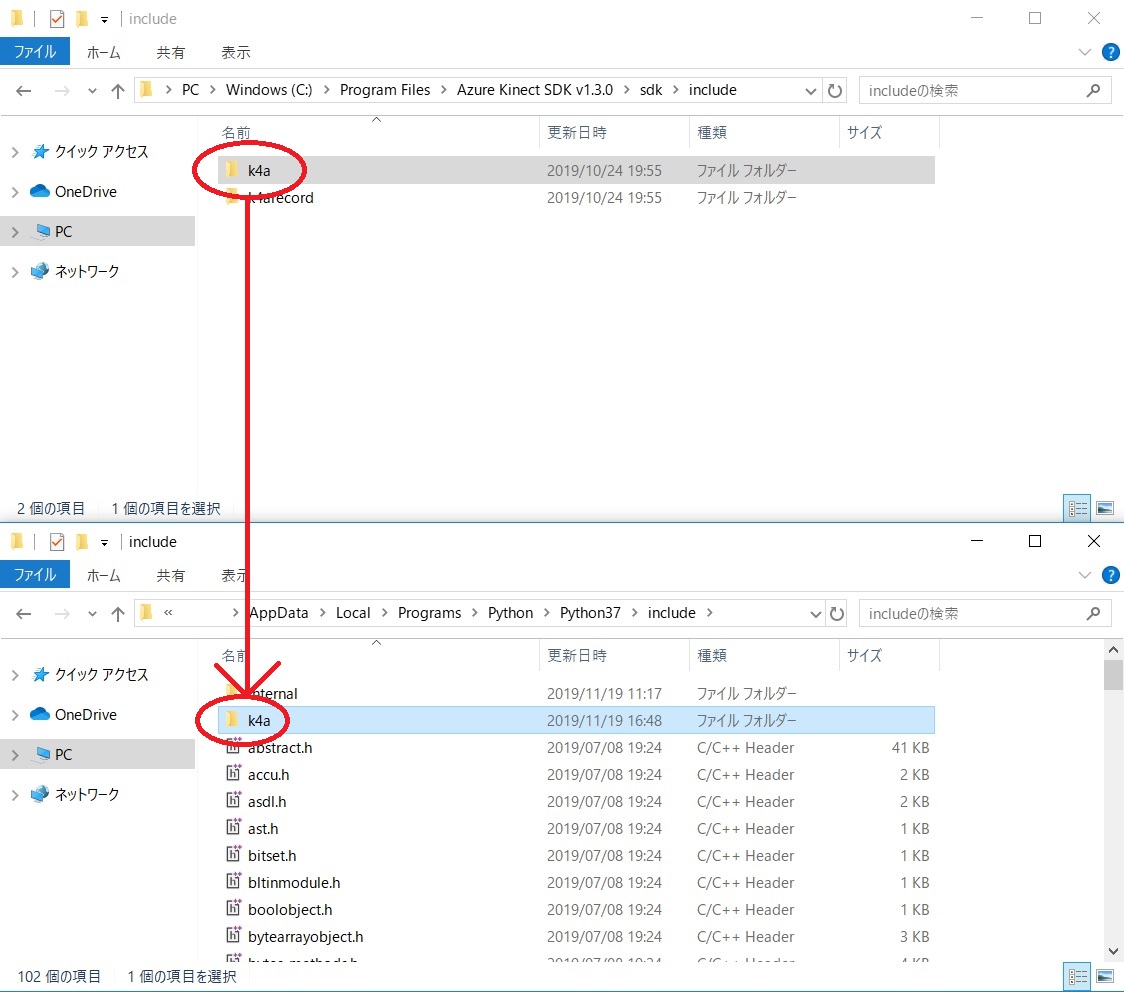Open ファイル tab in lower window

click(x=34, y=574)
